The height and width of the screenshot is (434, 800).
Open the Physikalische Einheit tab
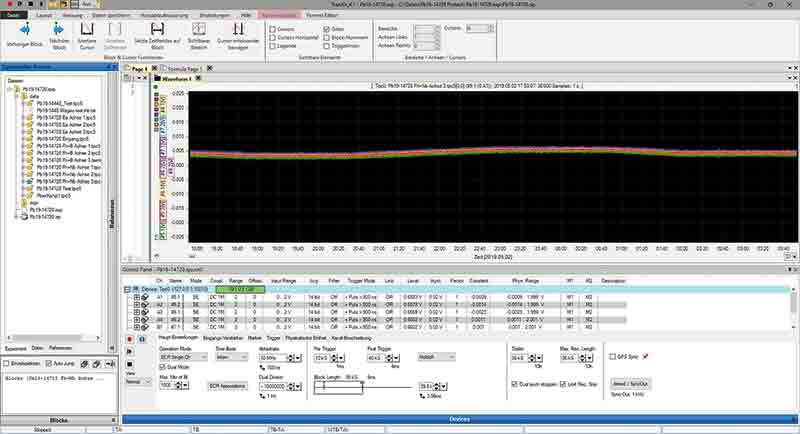(306, 338)
